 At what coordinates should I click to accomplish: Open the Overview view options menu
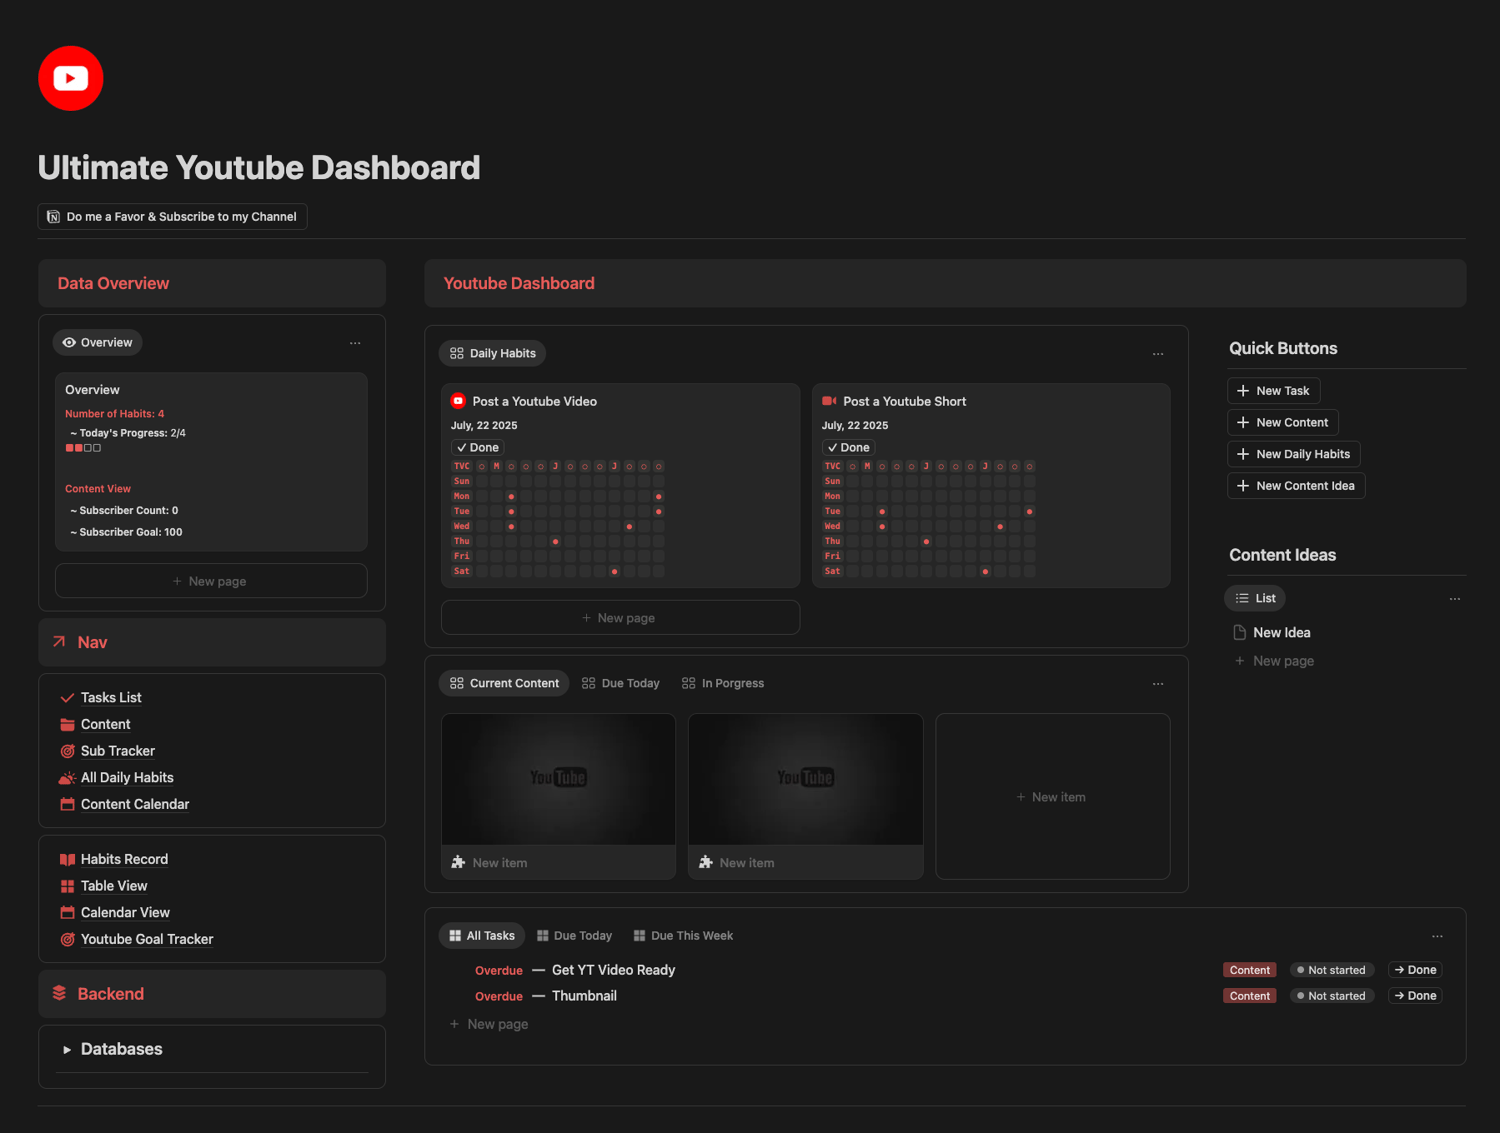pos(355,343)
